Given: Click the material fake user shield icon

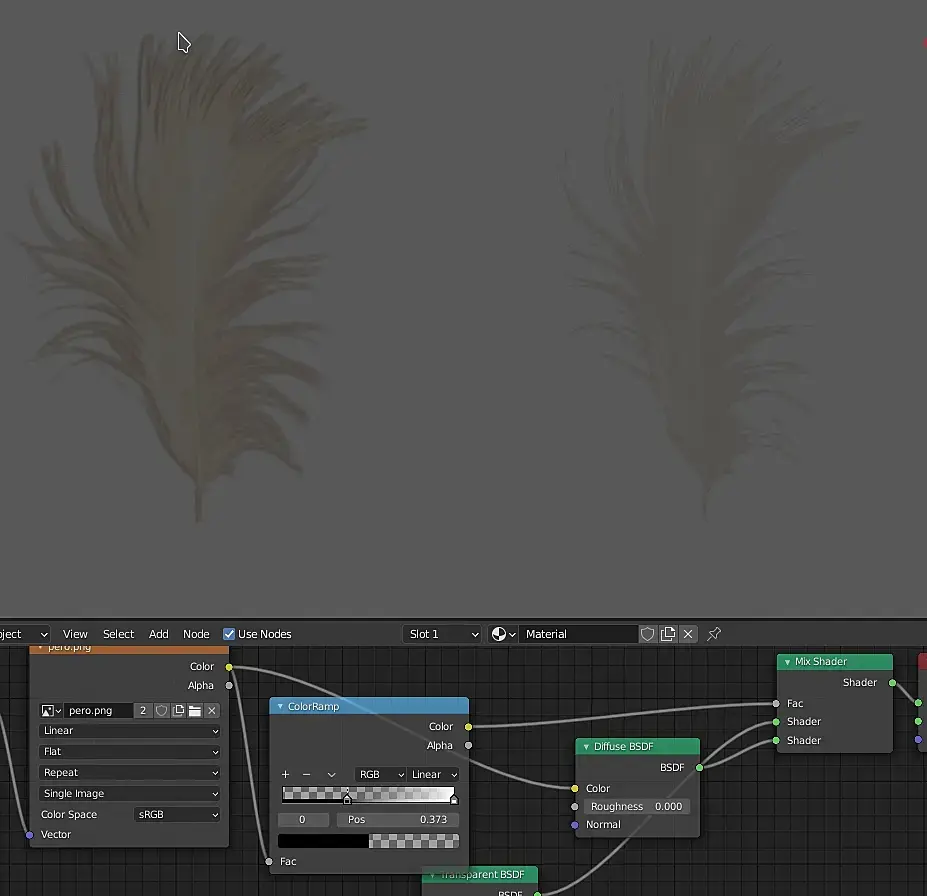Looking at the screenshot, I should (647, 634).
